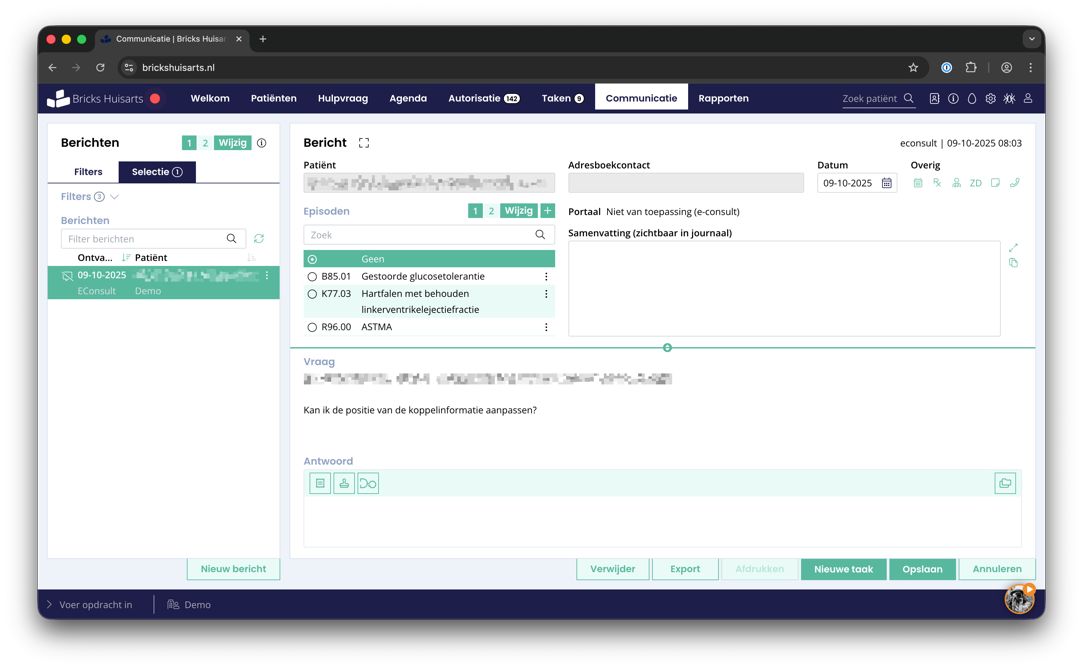Expand the Bericht panel to fullscreen

(364, 143)
